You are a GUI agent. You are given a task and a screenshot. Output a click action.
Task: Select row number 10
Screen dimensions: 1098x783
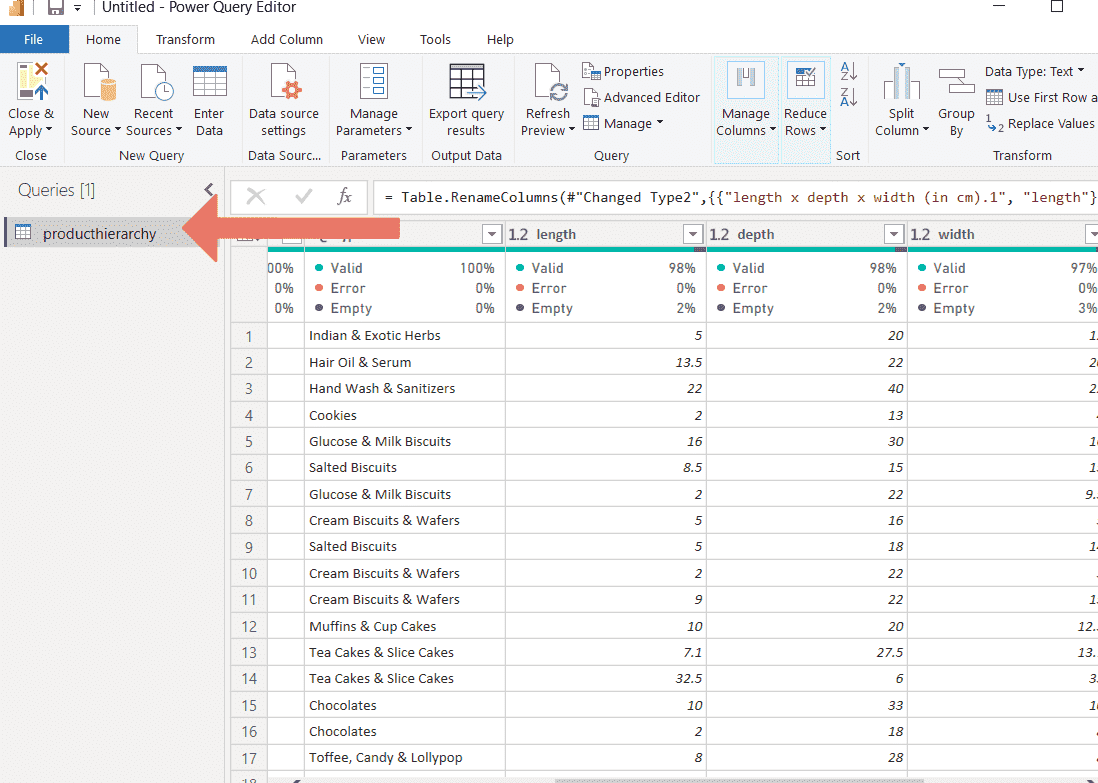[x=249, y=574]
